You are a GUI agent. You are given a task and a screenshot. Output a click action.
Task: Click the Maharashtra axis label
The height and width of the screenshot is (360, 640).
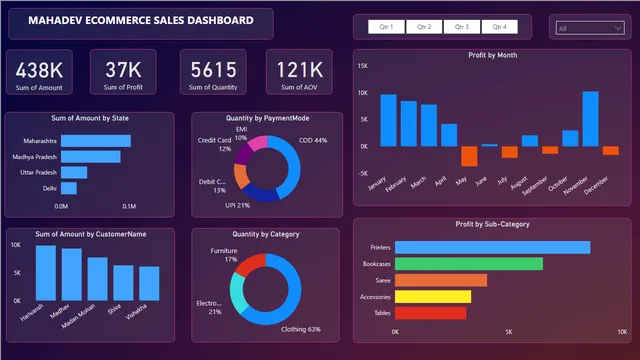tap(40, 141)
